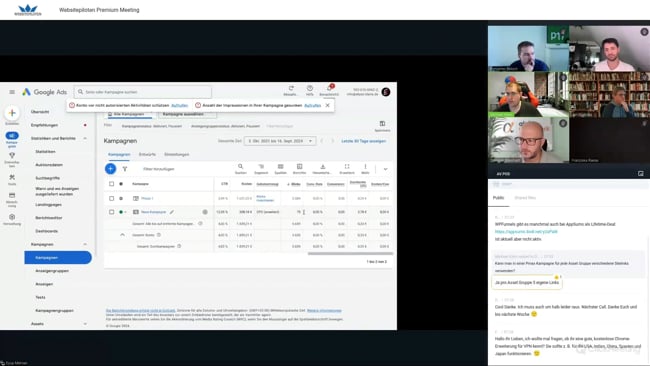Click the paused status dot for Pmax-1
Screen dimensions: 650x366
(x=121, y=199)
